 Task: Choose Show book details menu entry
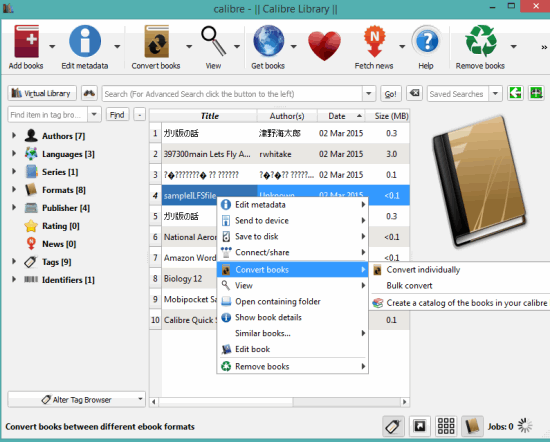(293, 317)
